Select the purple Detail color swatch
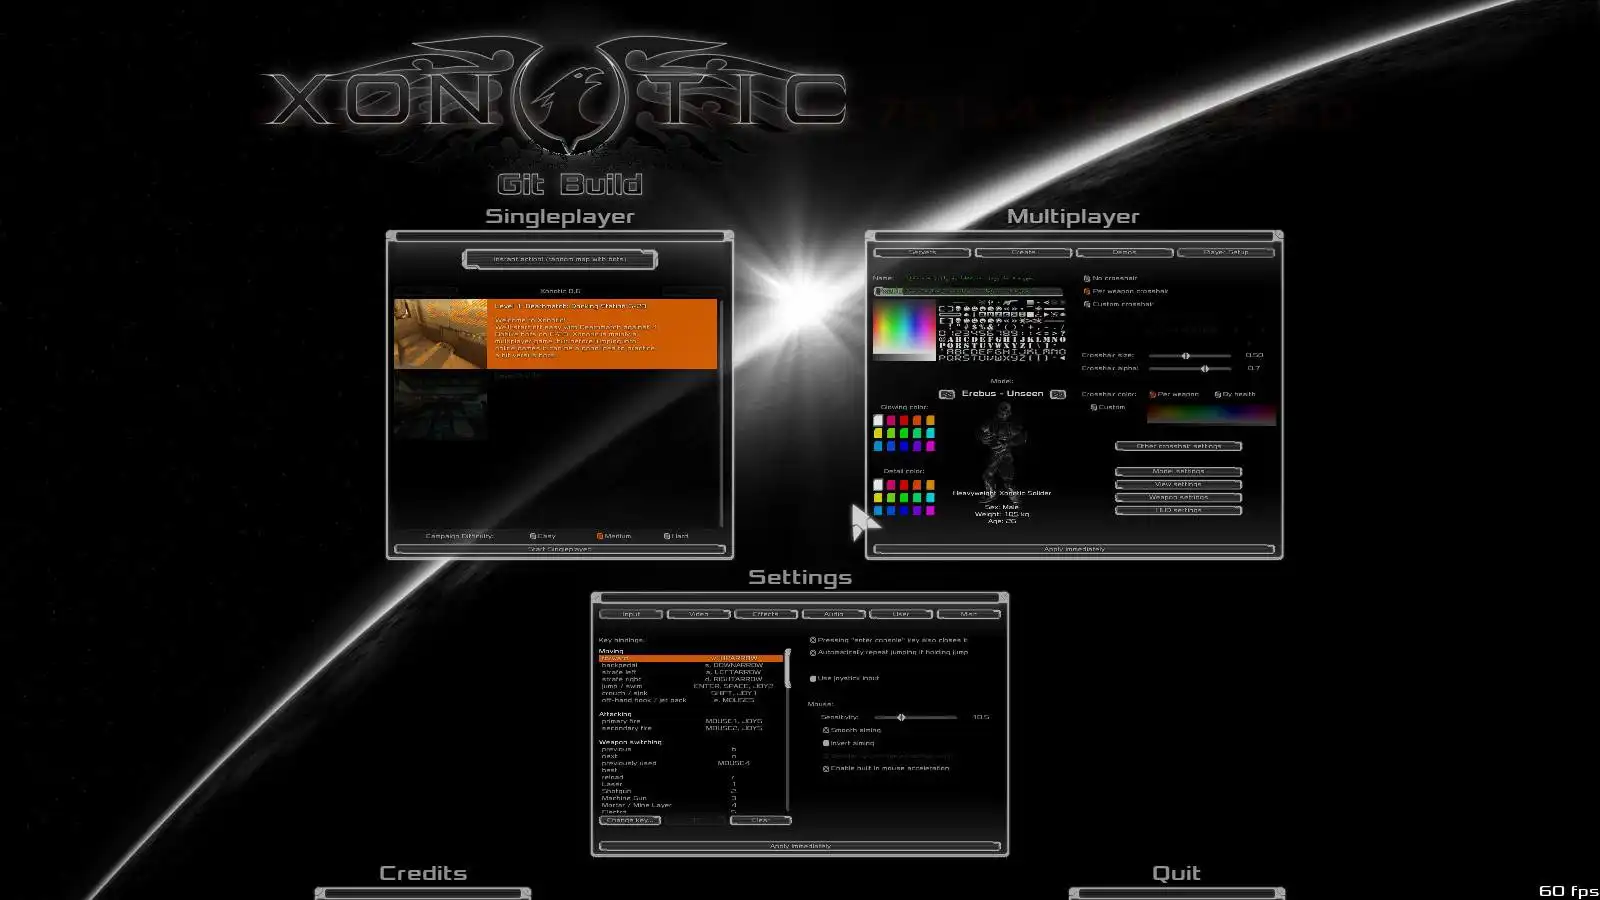 (917, 510)
